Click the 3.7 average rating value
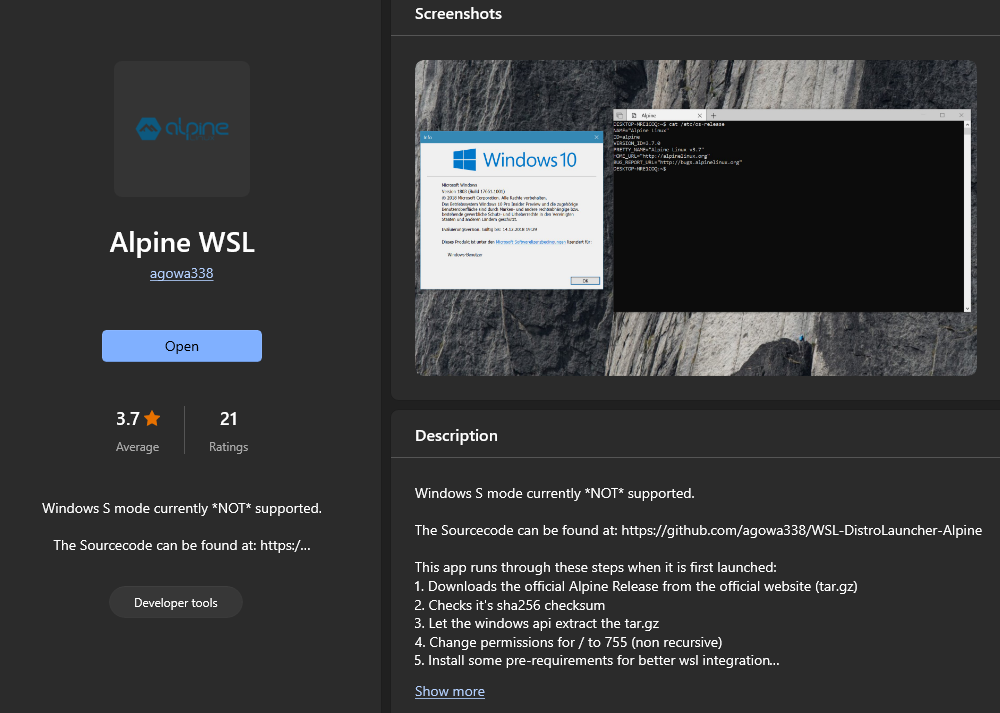Image resolution: width=1000 pixels, height=713 pixels. 127,418
